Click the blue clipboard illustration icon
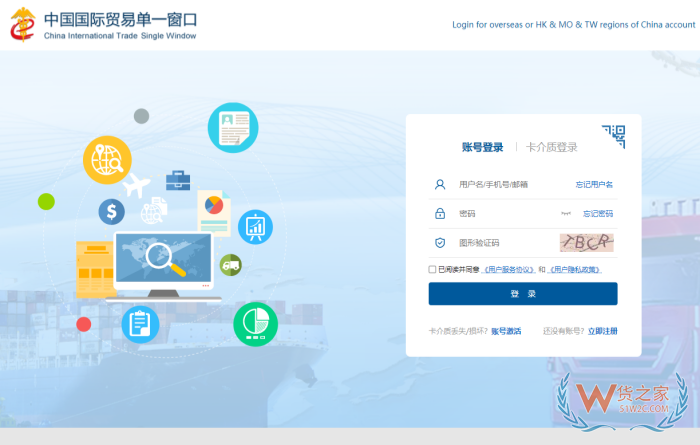 click(140, 324)
